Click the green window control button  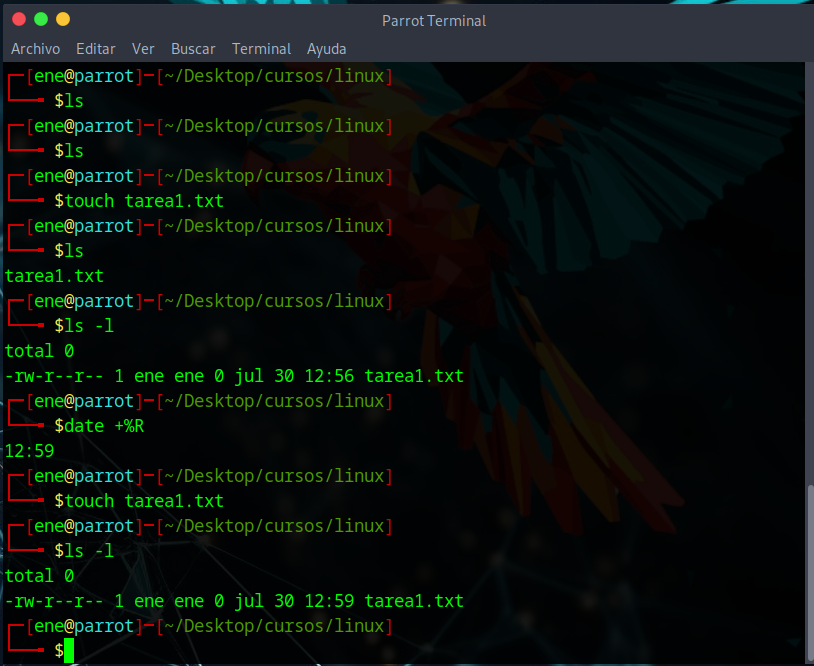(x=41, y=19)
